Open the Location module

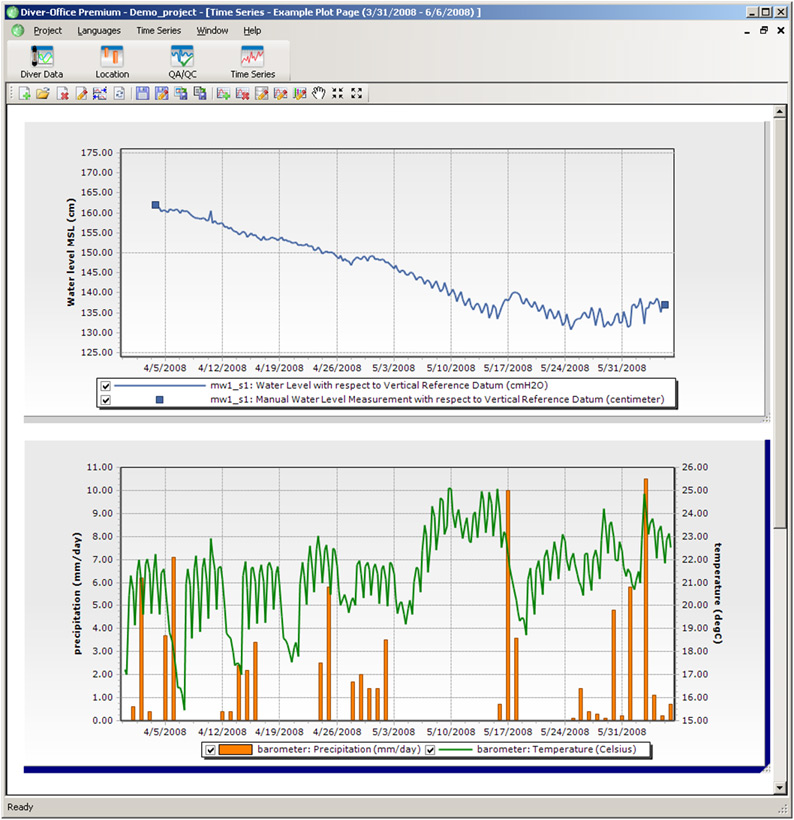[112, 62]
